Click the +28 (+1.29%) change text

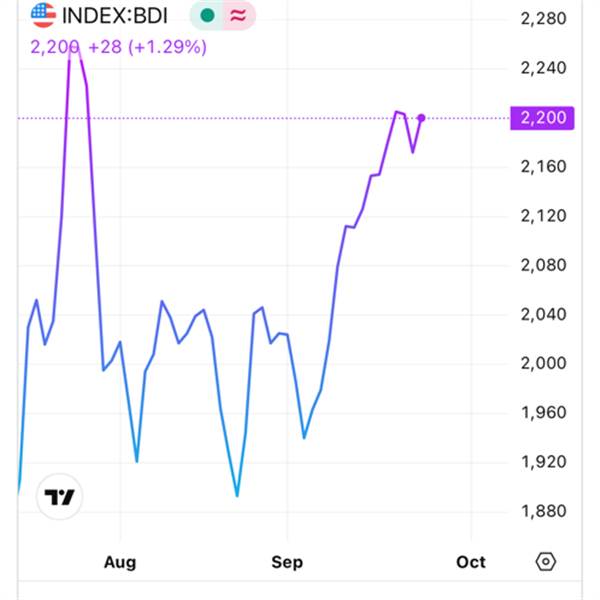(x=147, y=47)
